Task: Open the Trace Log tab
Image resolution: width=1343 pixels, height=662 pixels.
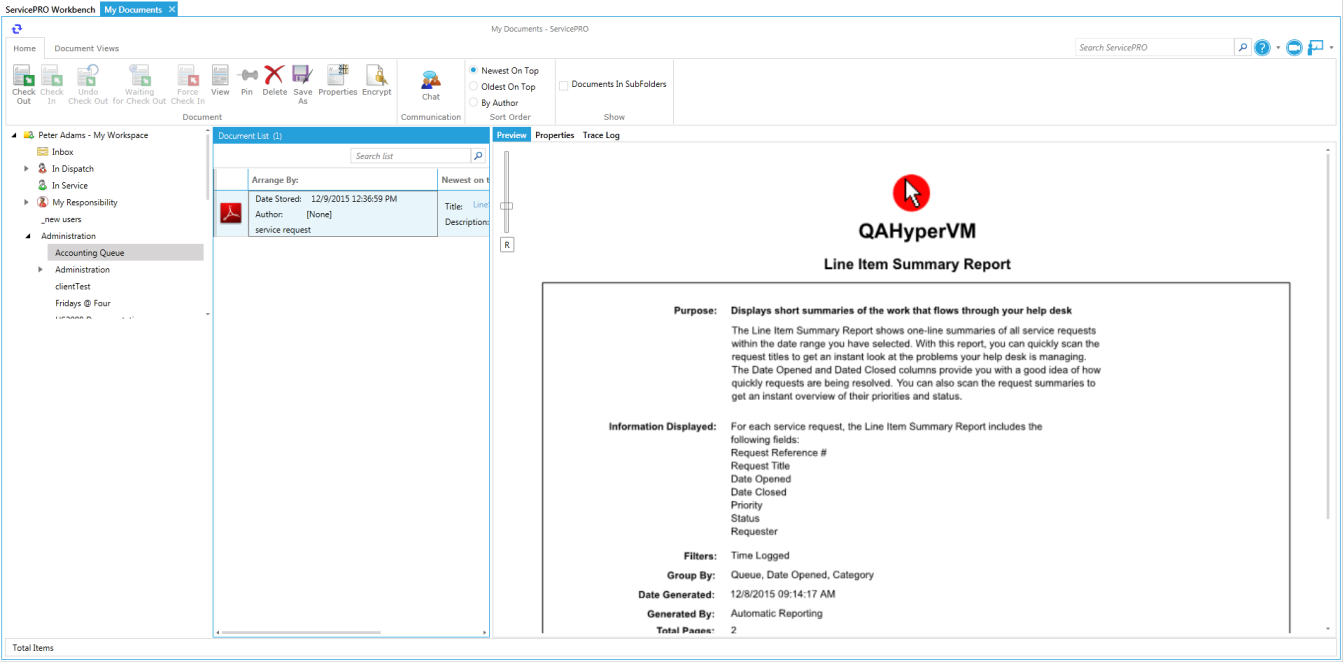Action: coord(601,135)
